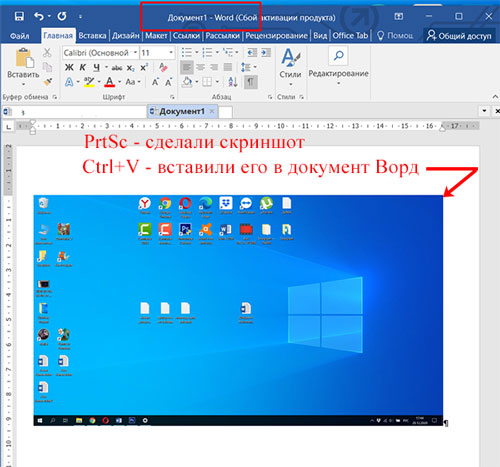Open the Customize Quick Access Toolbar arrow
500x467 pixels.
click(x=80, y=16)
